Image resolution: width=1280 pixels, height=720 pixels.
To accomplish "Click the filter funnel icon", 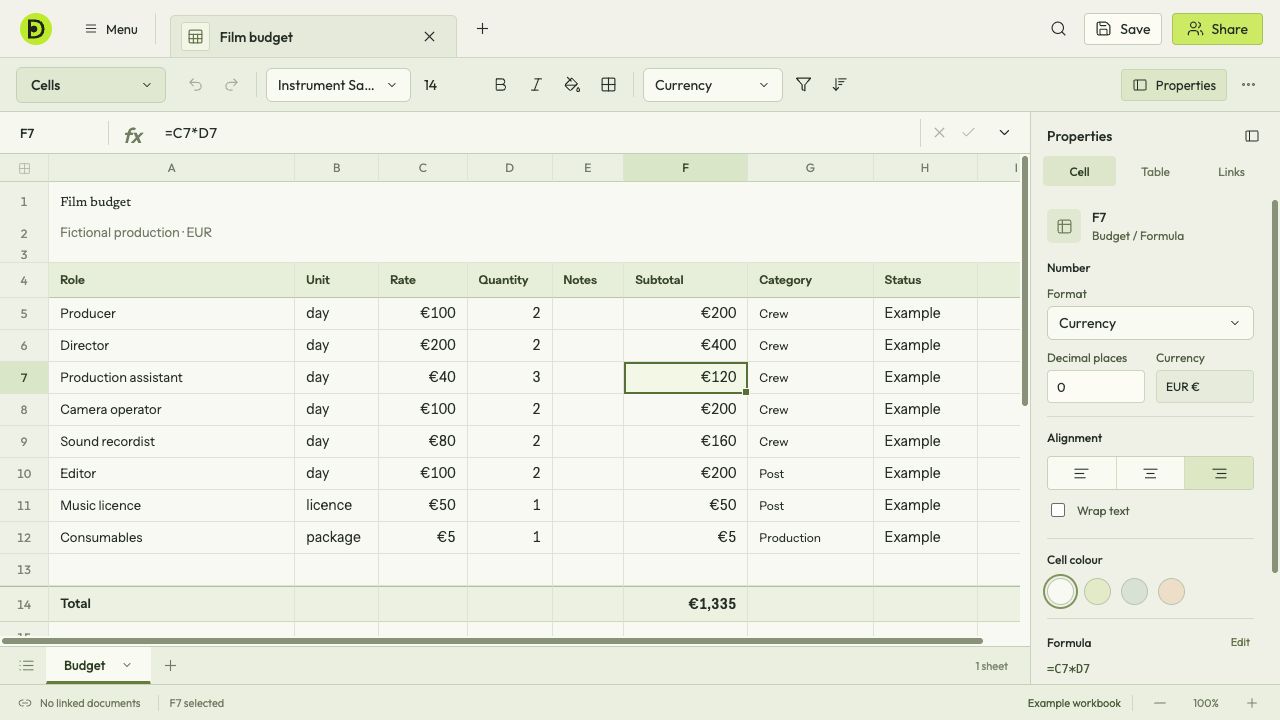I will (803, 85).
